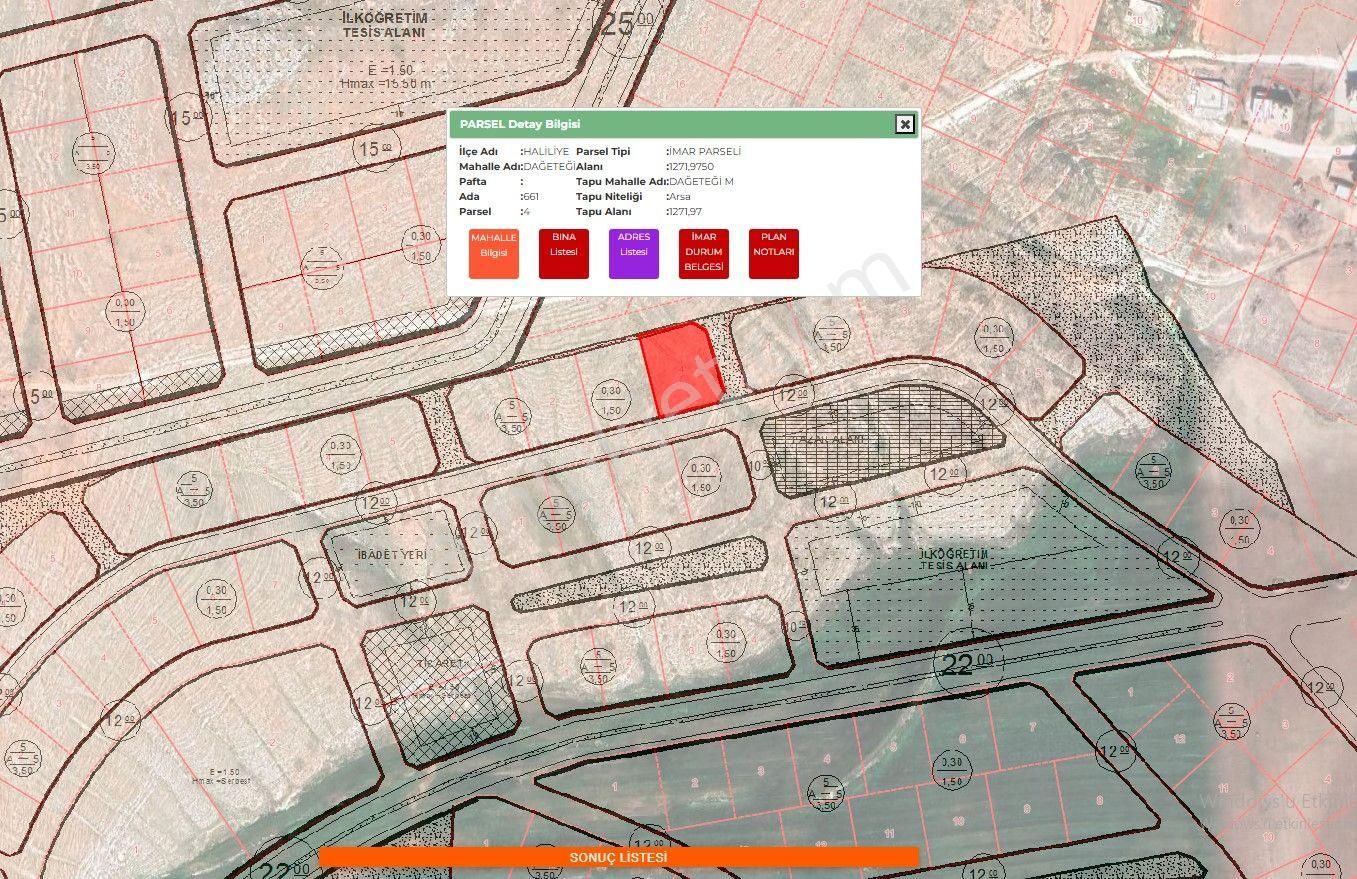Open the PLAN NOTLARI button
The width and height of the screenshot is (1357, 879).
(774, 253)
